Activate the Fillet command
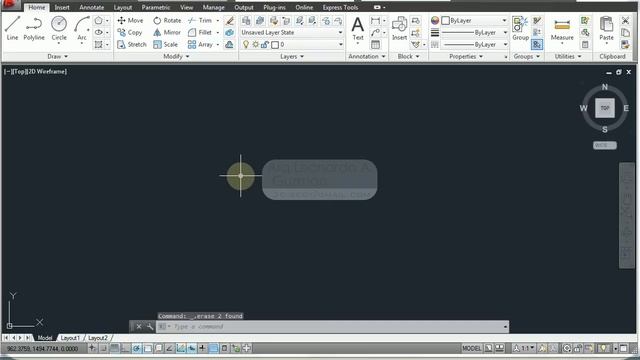Viewport: 640px width, 360px height. 200,32
